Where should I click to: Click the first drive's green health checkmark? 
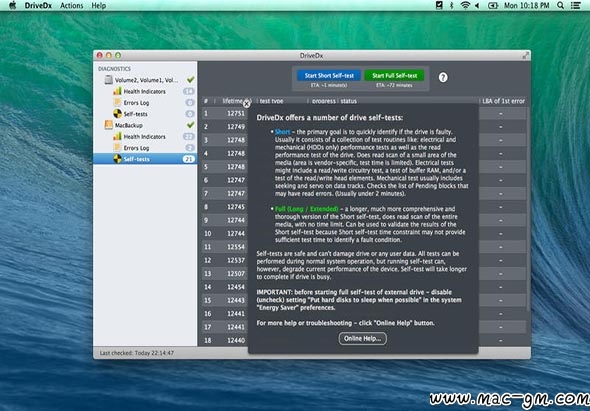point(191,79)
